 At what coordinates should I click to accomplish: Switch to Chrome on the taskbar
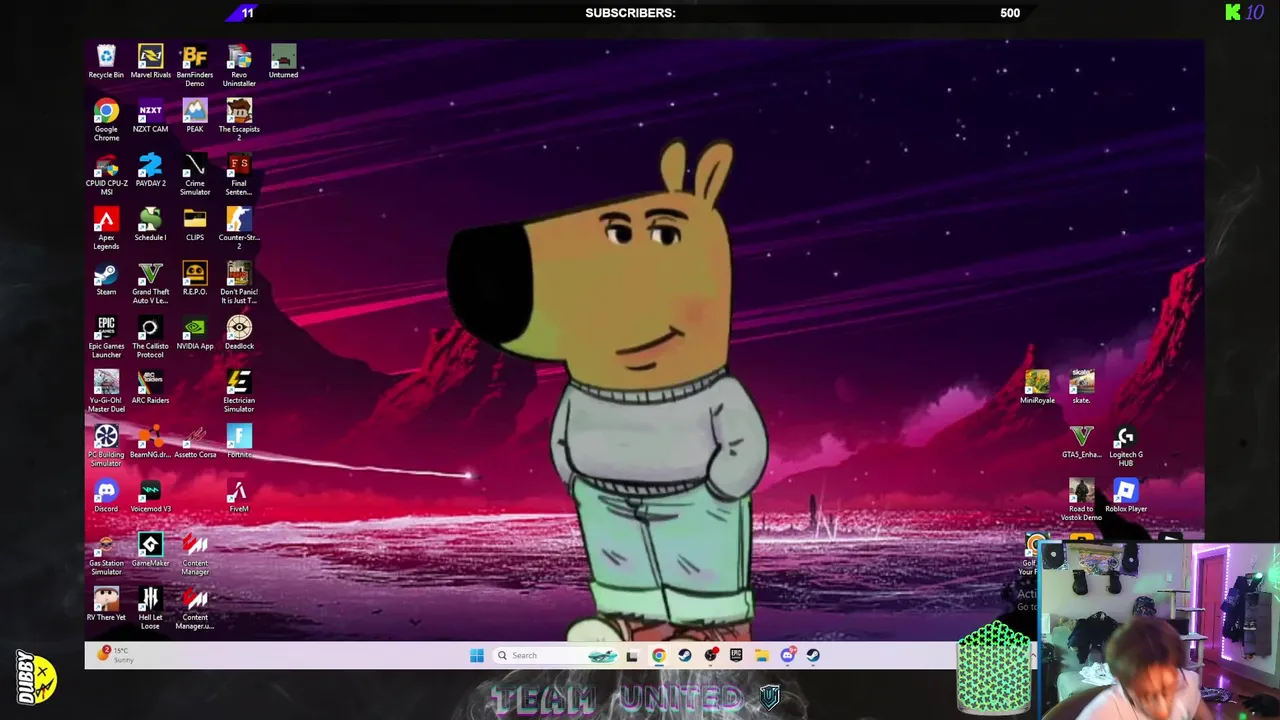(659, 656)
